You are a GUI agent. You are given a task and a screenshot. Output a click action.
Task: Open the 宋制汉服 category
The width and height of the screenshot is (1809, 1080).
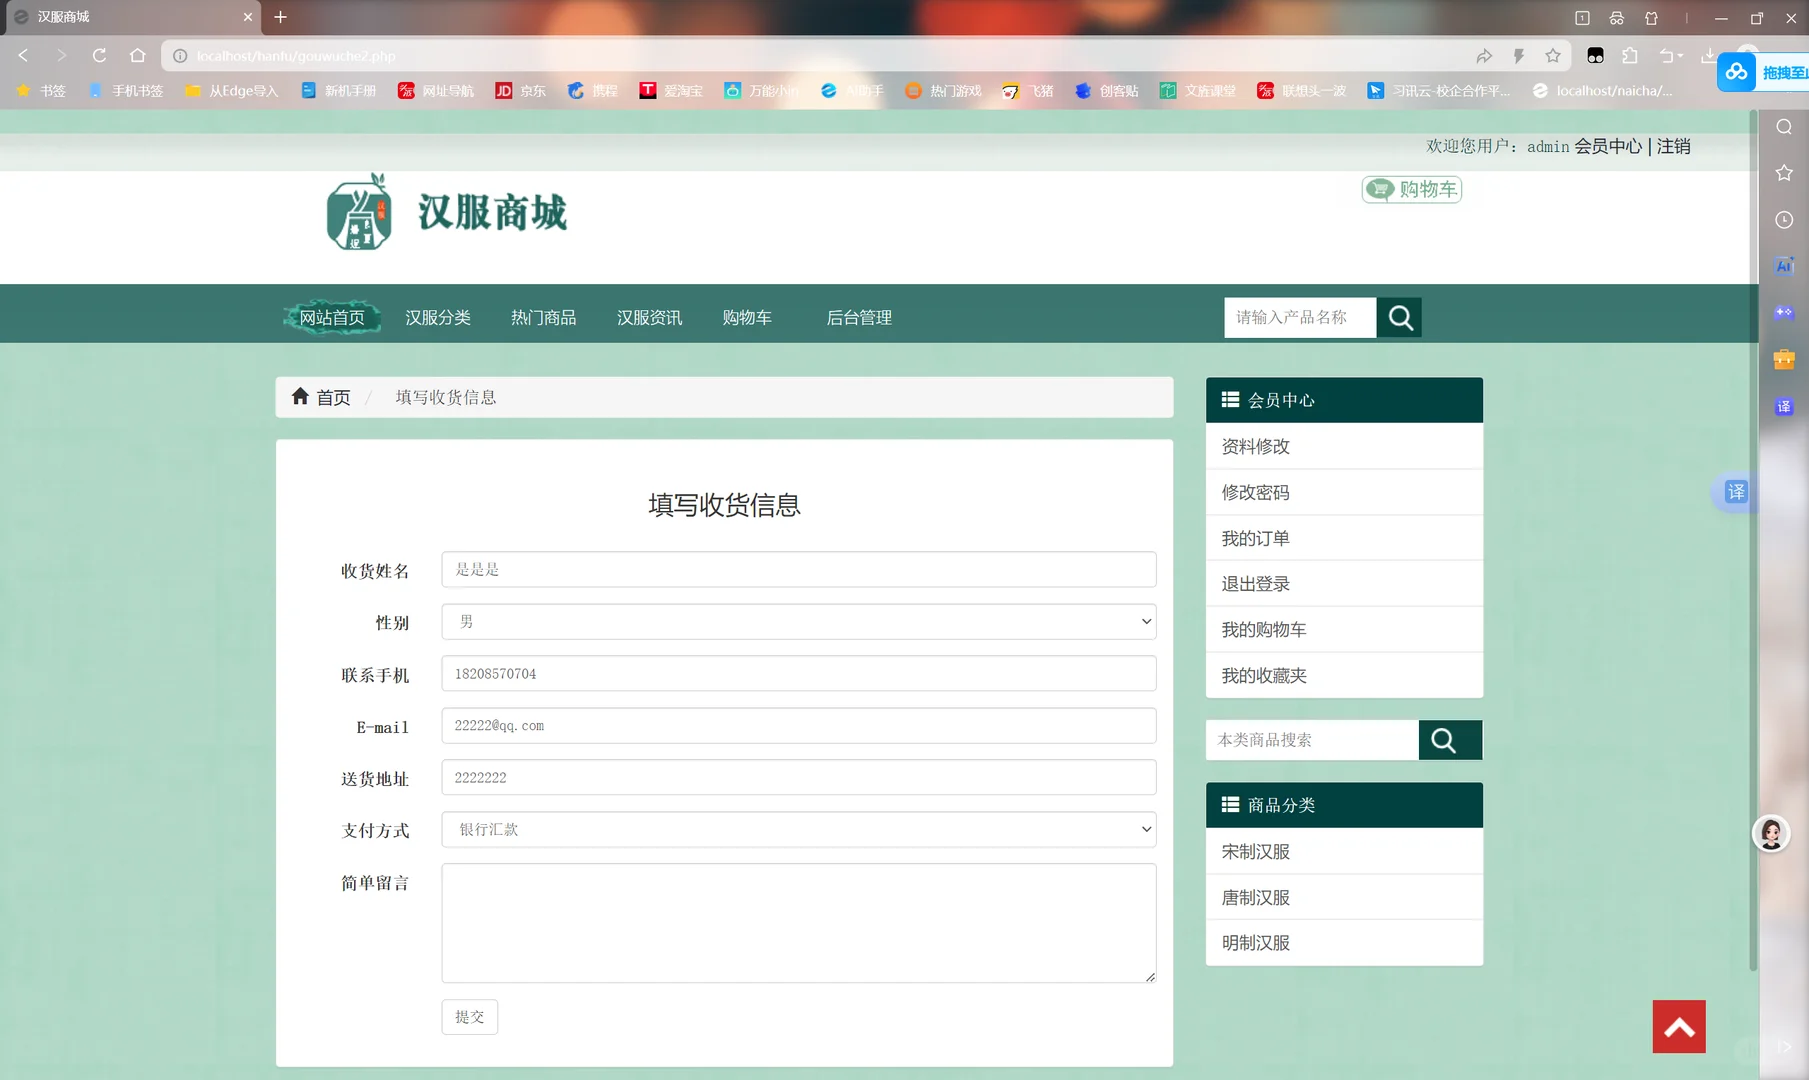click(x=1344, y=851)
